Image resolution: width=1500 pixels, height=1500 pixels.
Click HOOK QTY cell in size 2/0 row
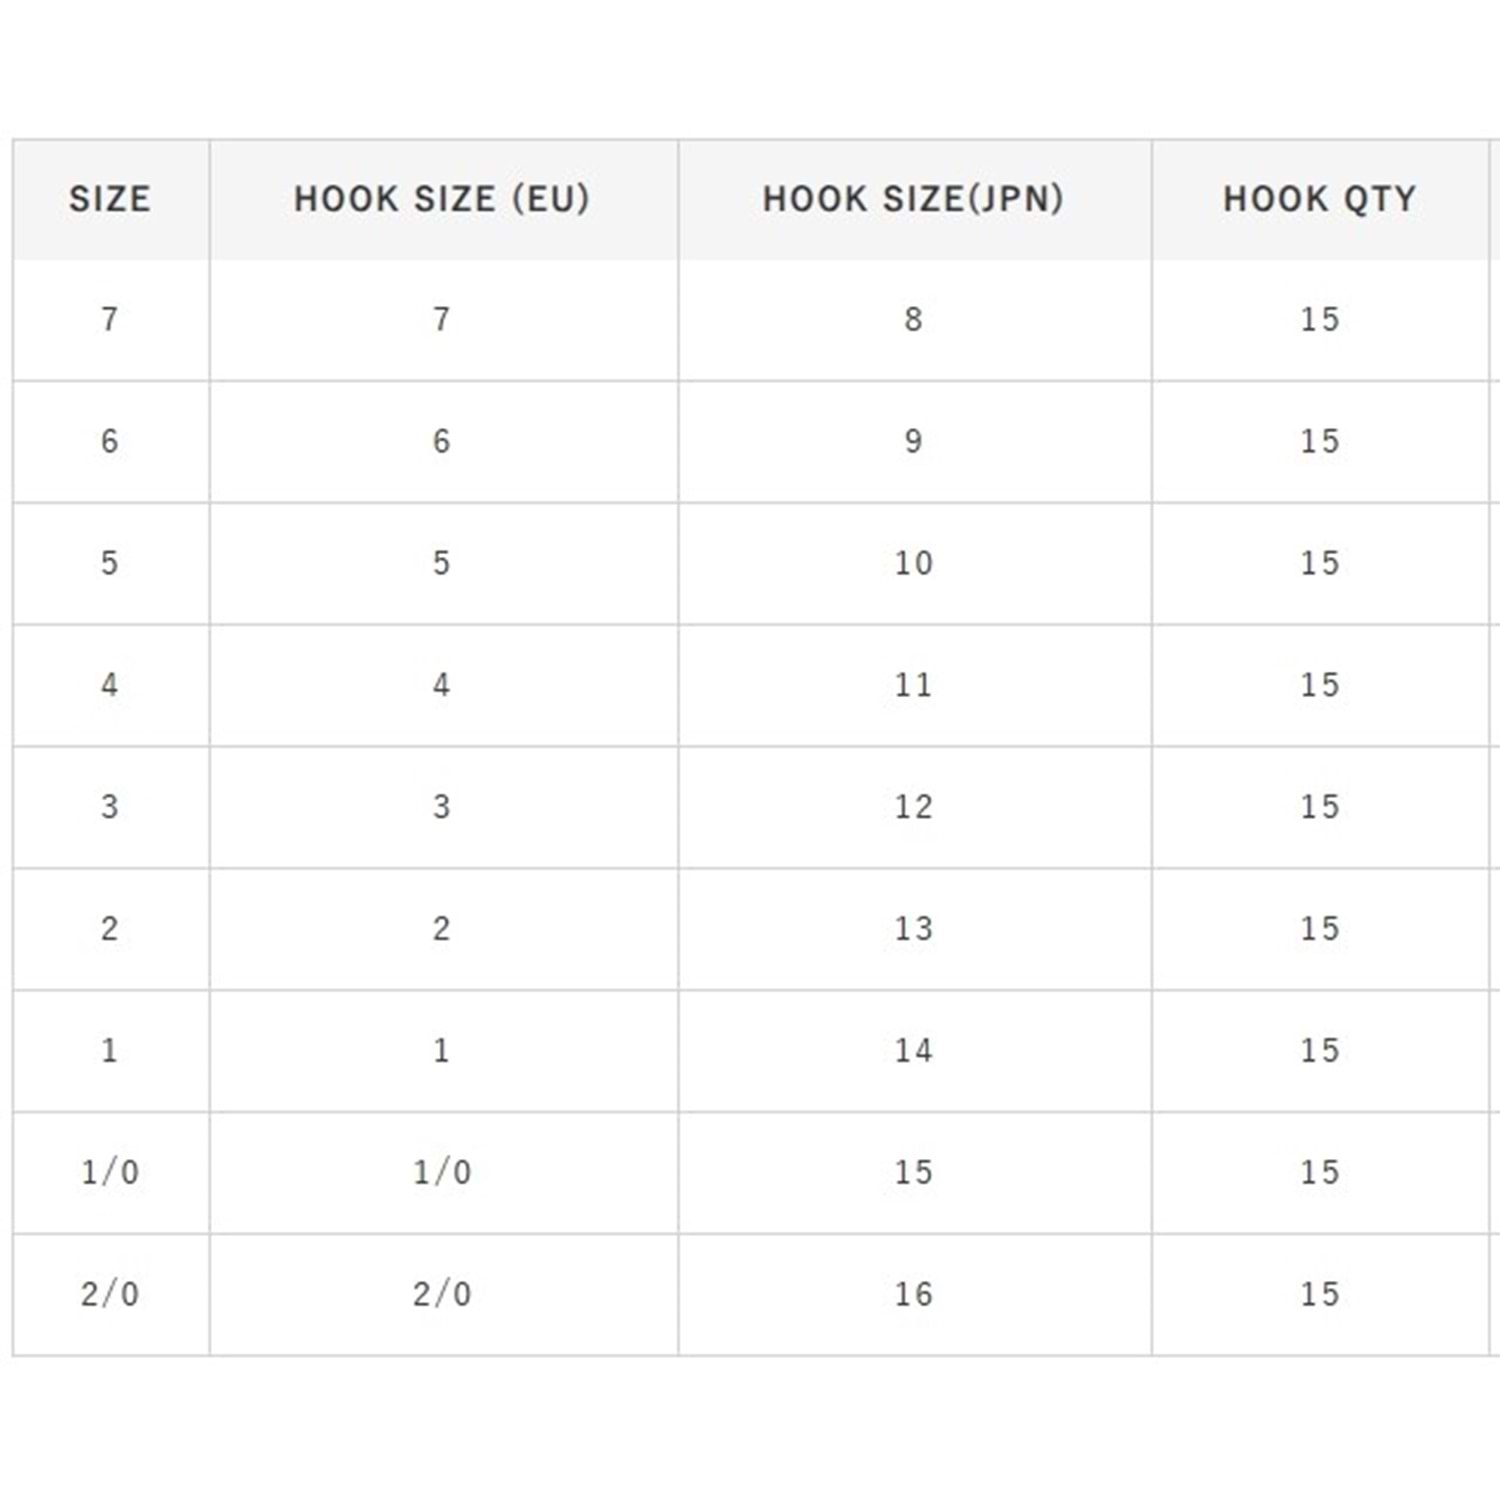pyautogui.click(x=1319, y=1294)
